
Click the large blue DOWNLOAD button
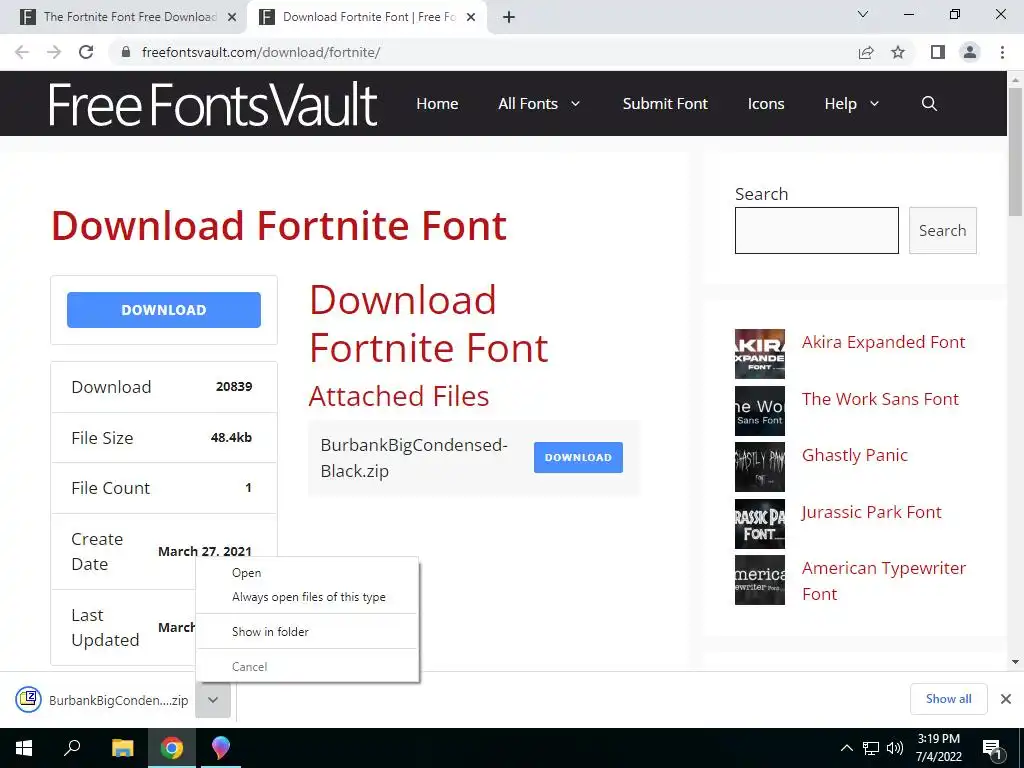click(x=164, y=310)
